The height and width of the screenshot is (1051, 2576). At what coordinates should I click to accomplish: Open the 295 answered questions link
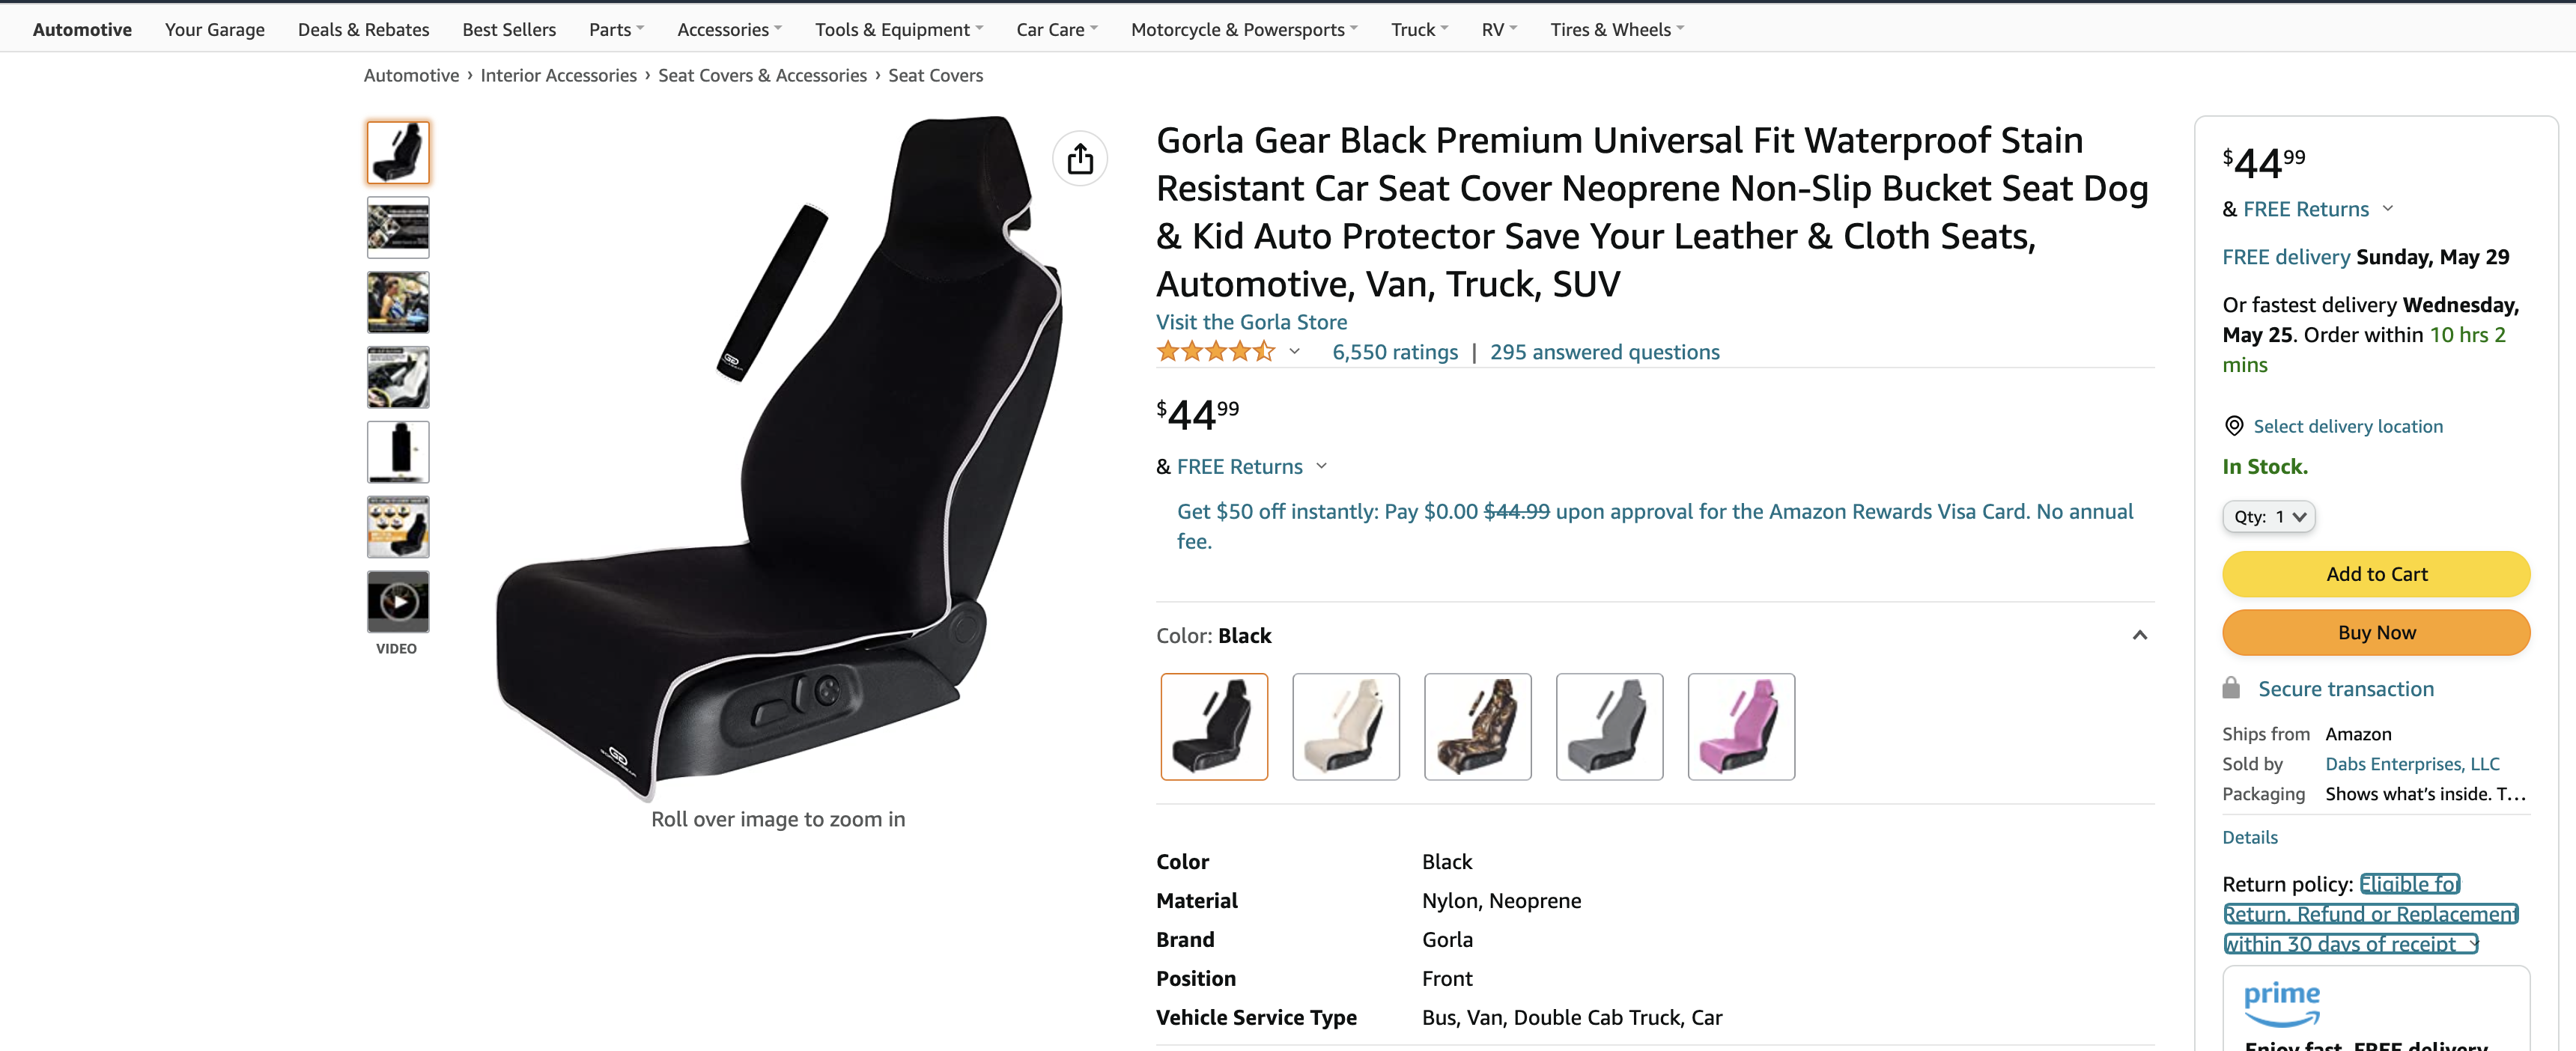[x=1604, y=352]
